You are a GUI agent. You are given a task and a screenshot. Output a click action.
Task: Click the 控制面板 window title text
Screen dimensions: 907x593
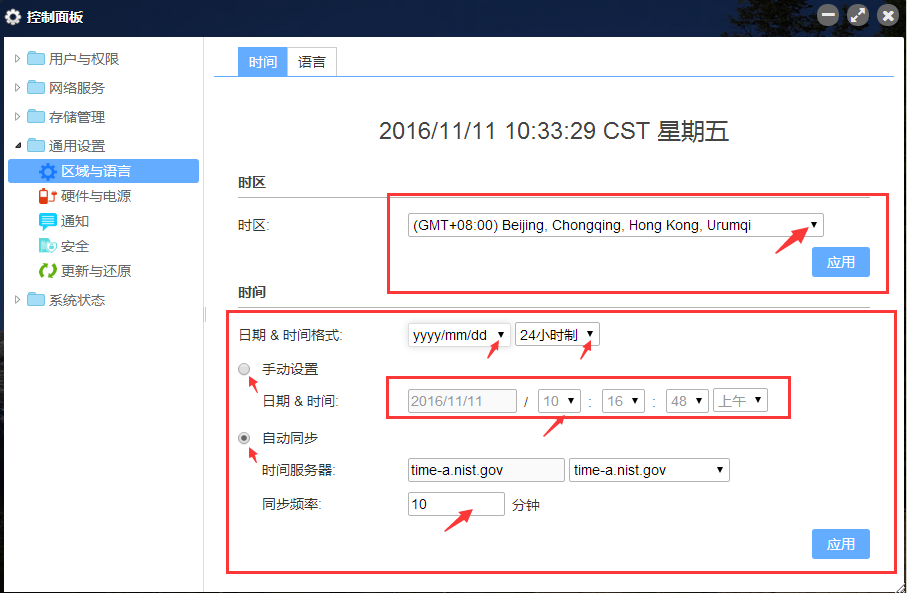[x=55, y=17]
